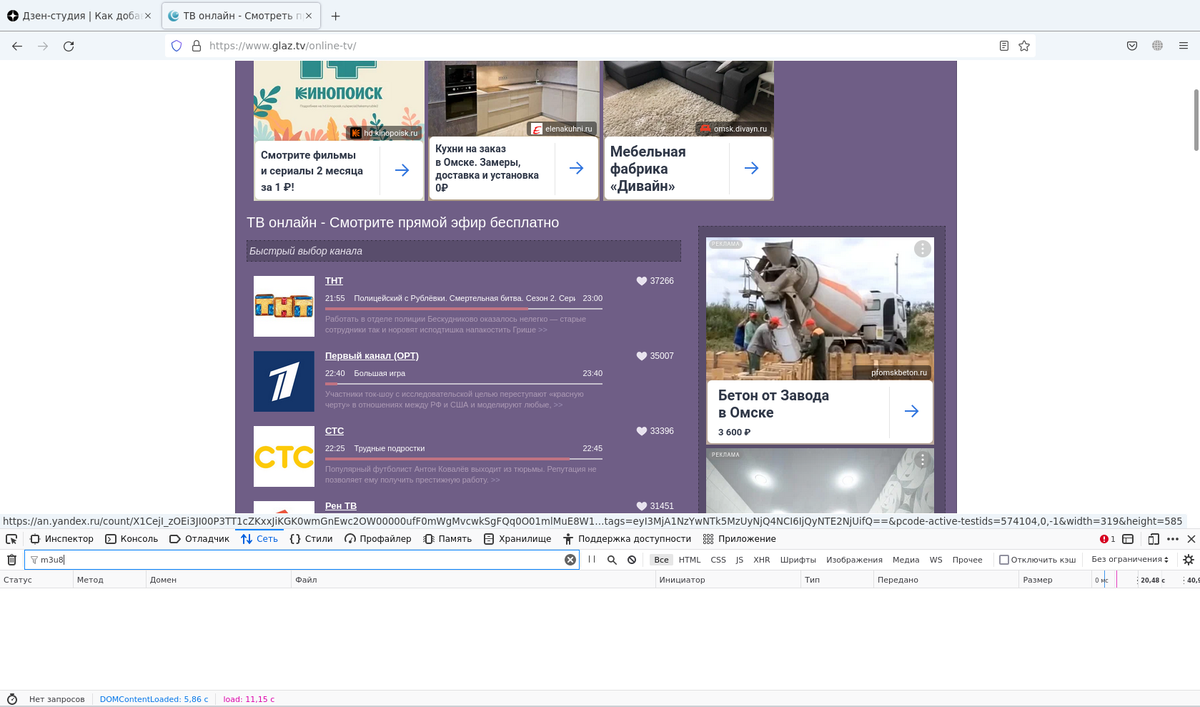
Task: Open the throttling dropdown Без ограничения
Action: tap(1131, 560)
